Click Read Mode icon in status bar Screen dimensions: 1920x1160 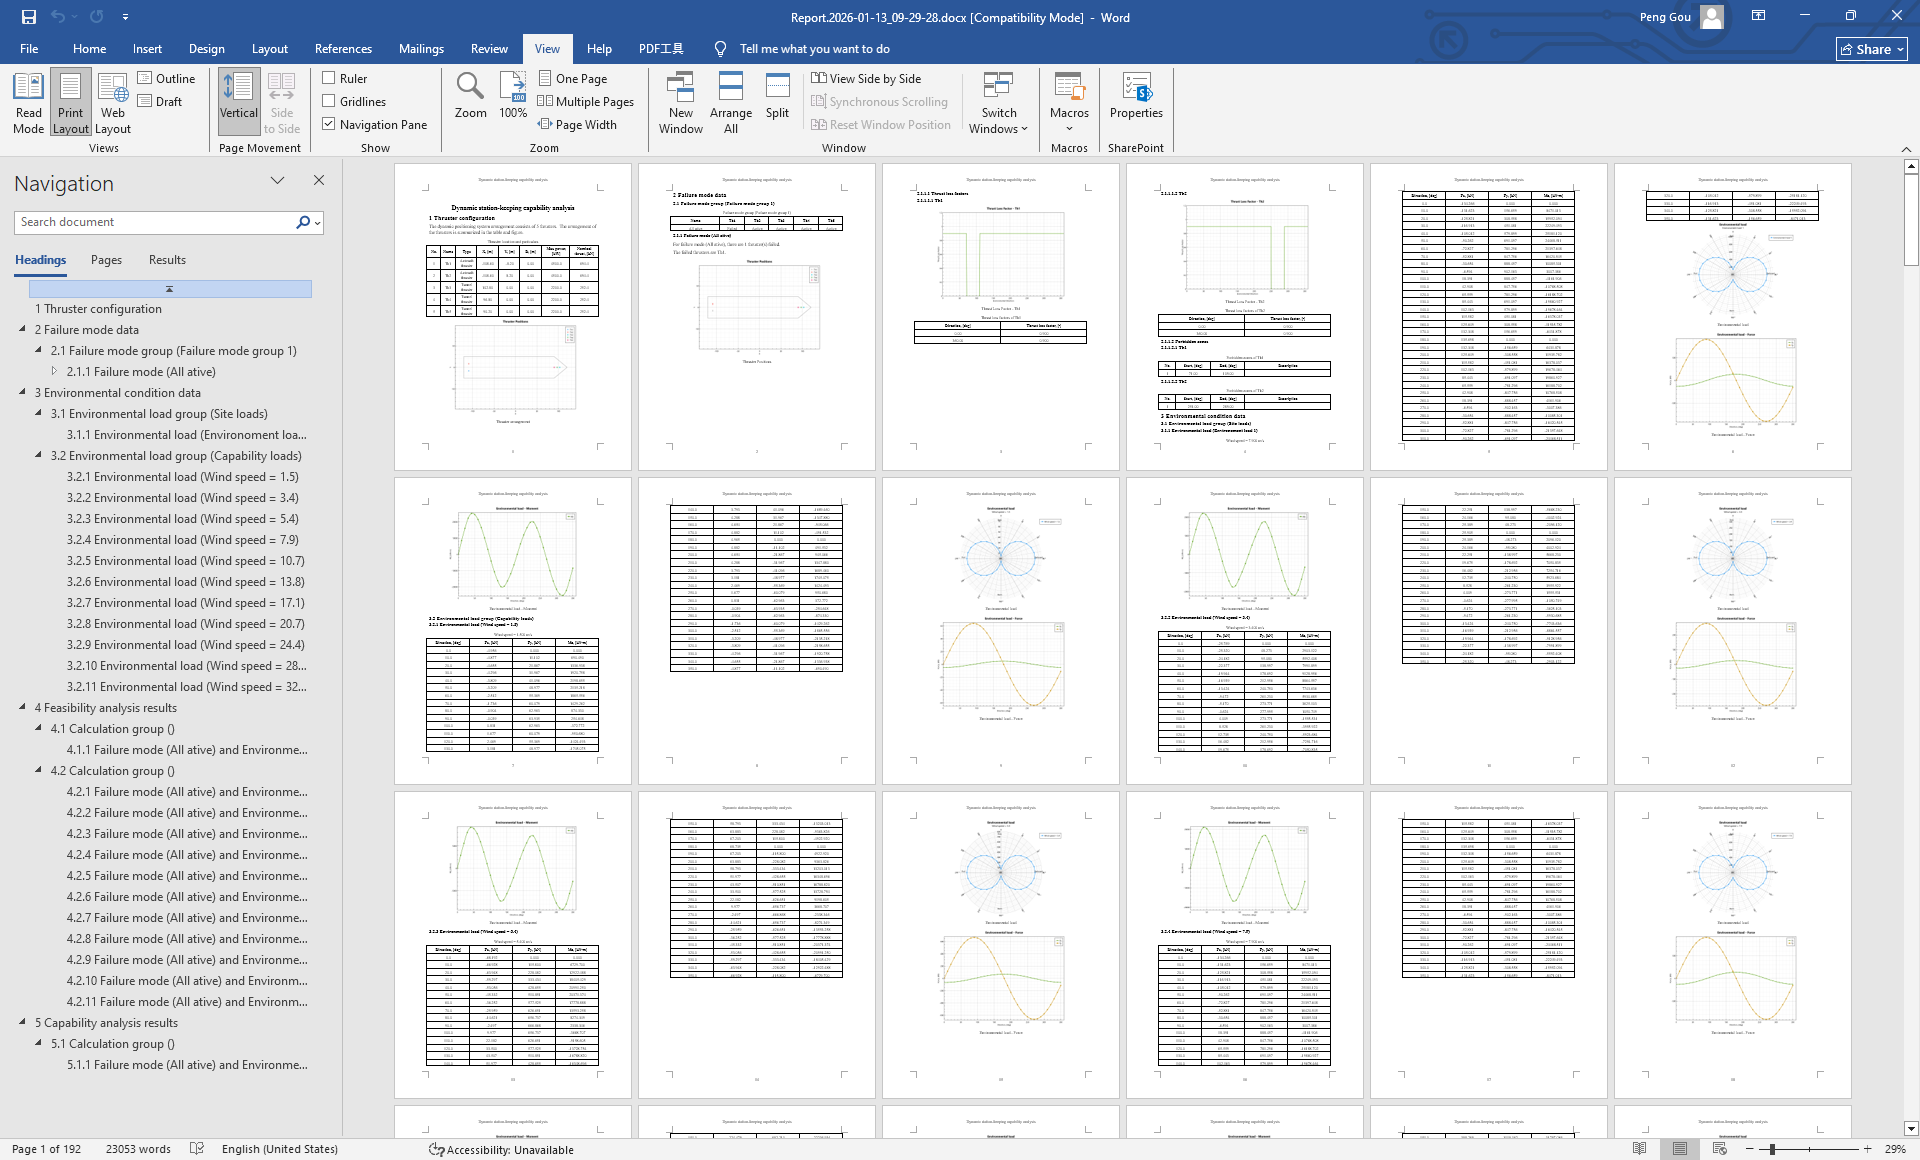pyautogui.click(x=1640, y=1149)
